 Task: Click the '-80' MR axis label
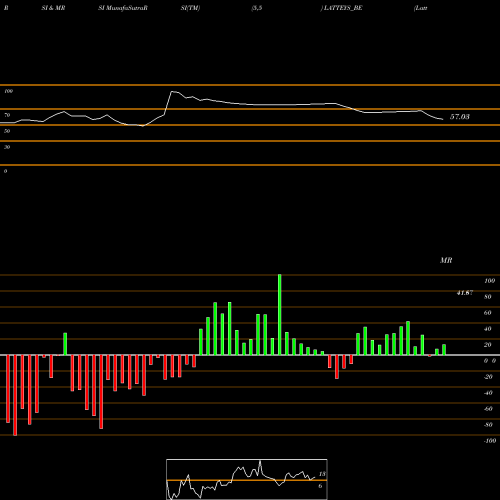click(488, 425)
